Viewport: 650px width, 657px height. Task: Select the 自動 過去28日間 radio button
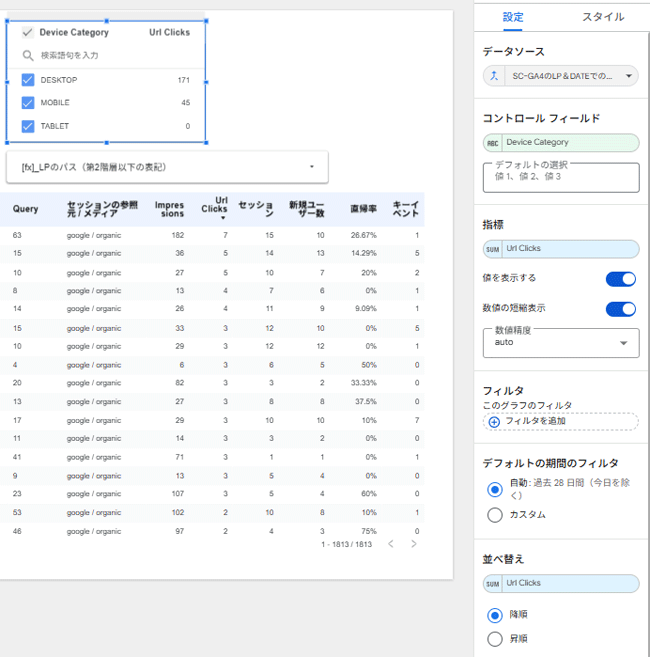click(x=495, y=489)
